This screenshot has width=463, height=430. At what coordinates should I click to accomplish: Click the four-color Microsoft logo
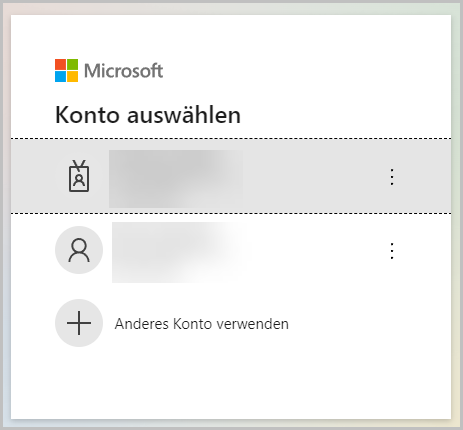click(x=67, y=71)
